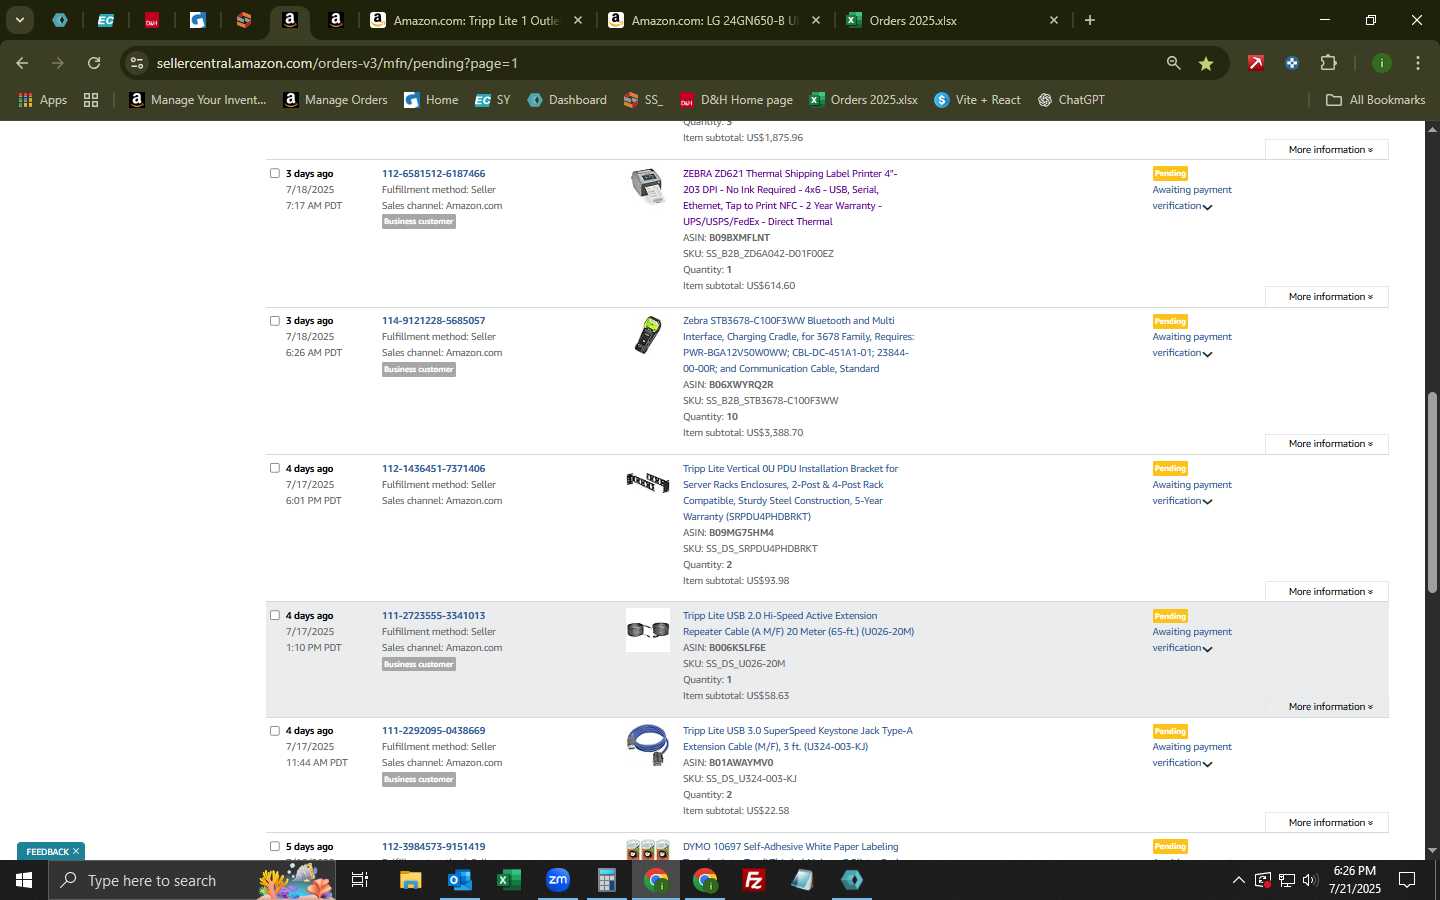Viewport: 1440px width, 900px height.
Task: Open FileZilla from the taskbar
Action: [754, 880]
